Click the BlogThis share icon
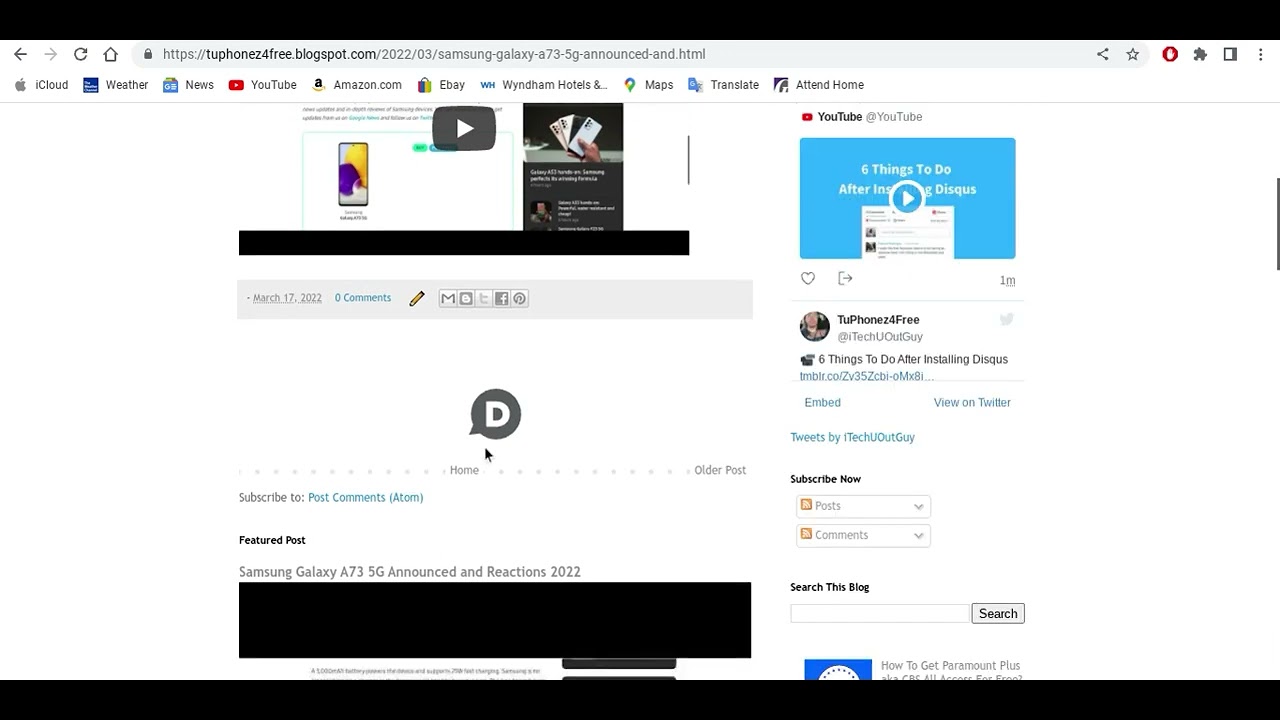Viewport: 1280px width, 720px height. click(466, 298)
